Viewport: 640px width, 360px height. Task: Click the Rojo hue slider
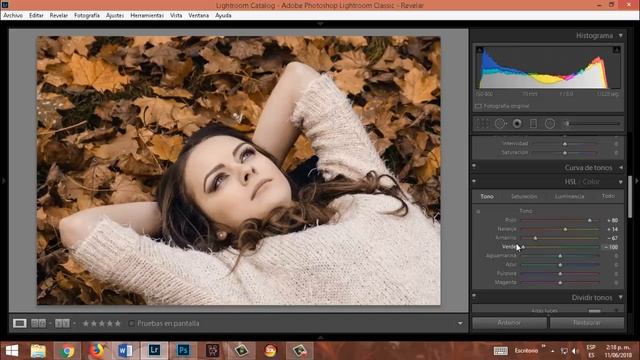560,220
